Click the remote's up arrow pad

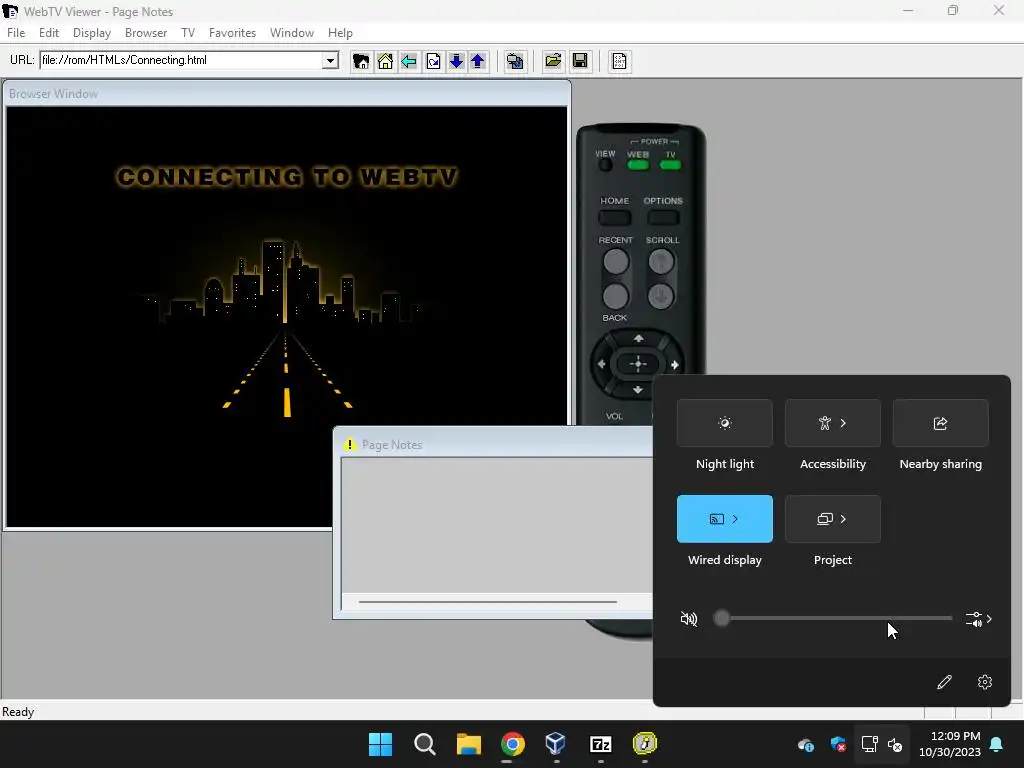(638, 338)
